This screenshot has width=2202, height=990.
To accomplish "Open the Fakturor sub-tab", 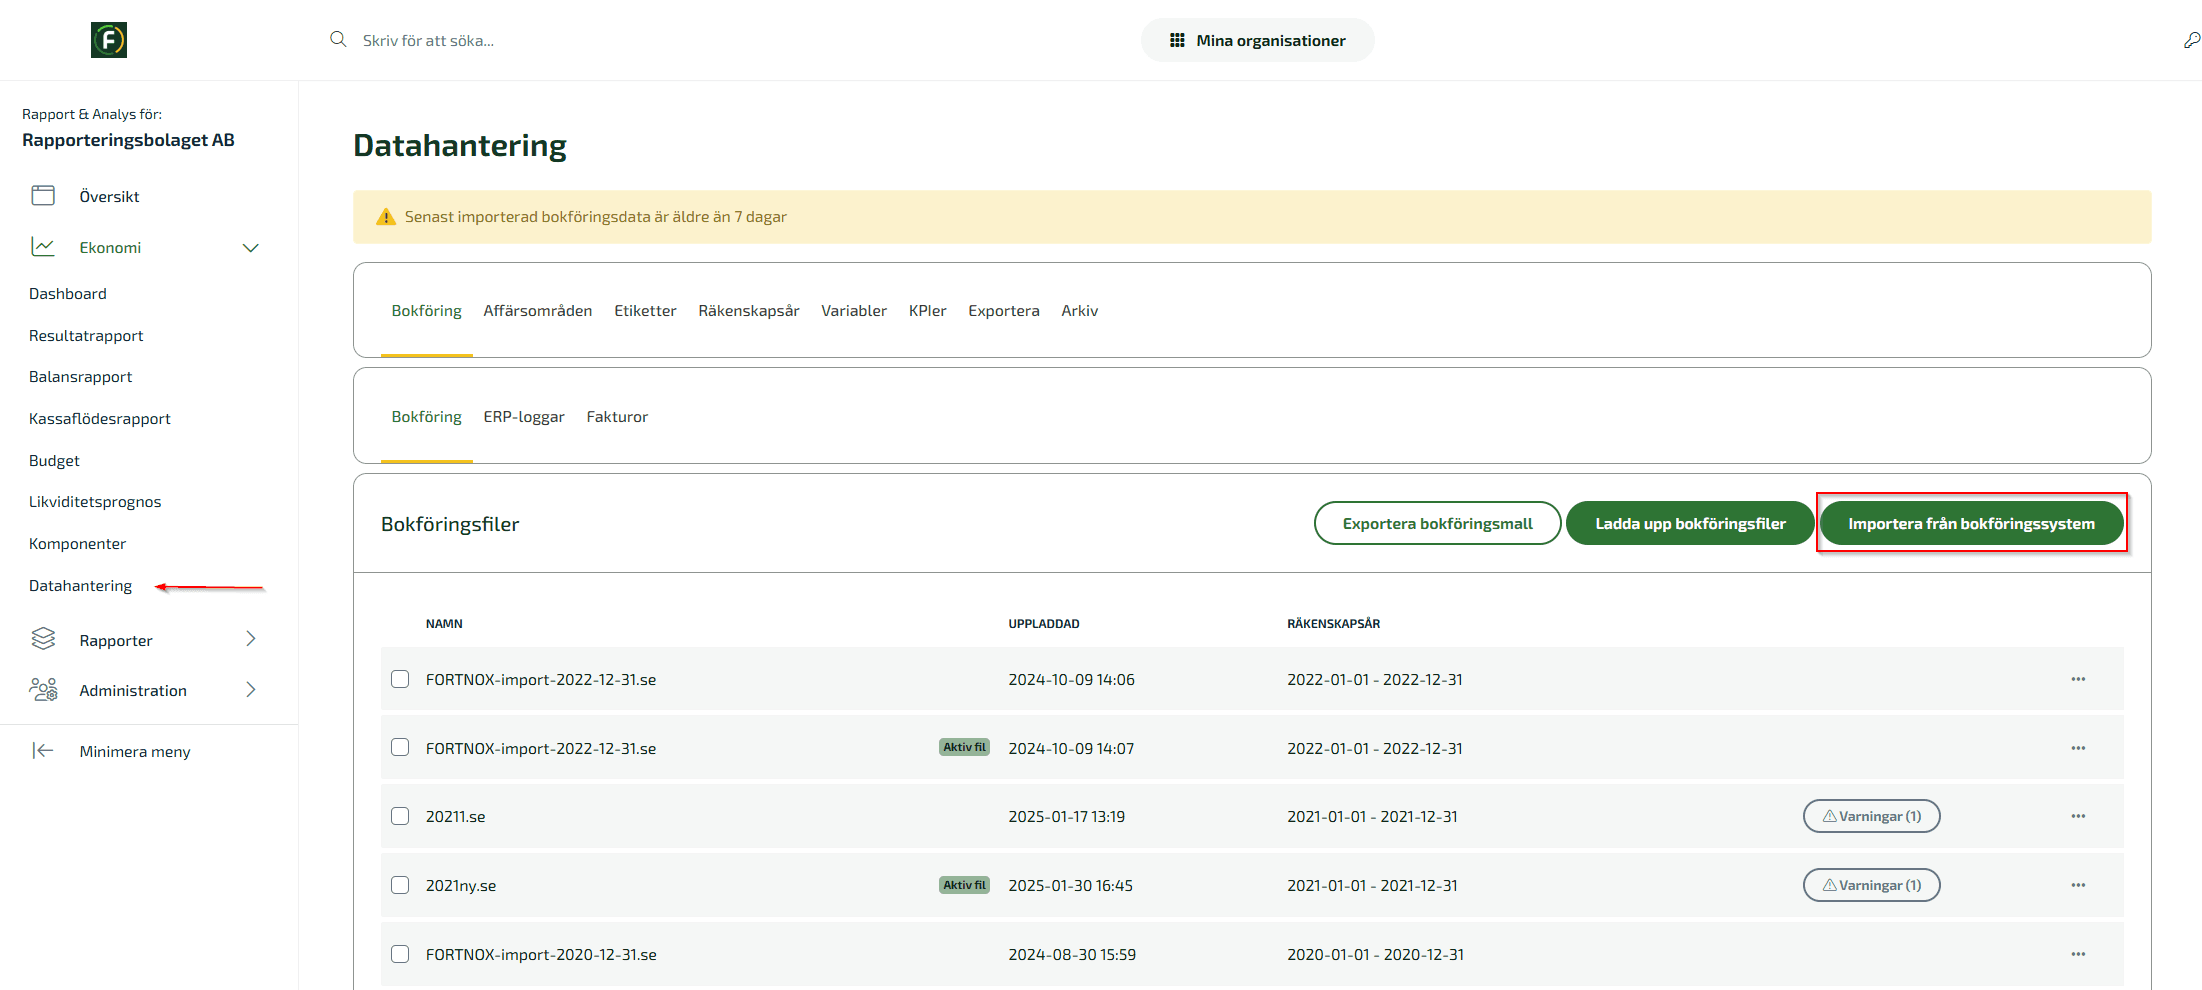I will (617, 417).
